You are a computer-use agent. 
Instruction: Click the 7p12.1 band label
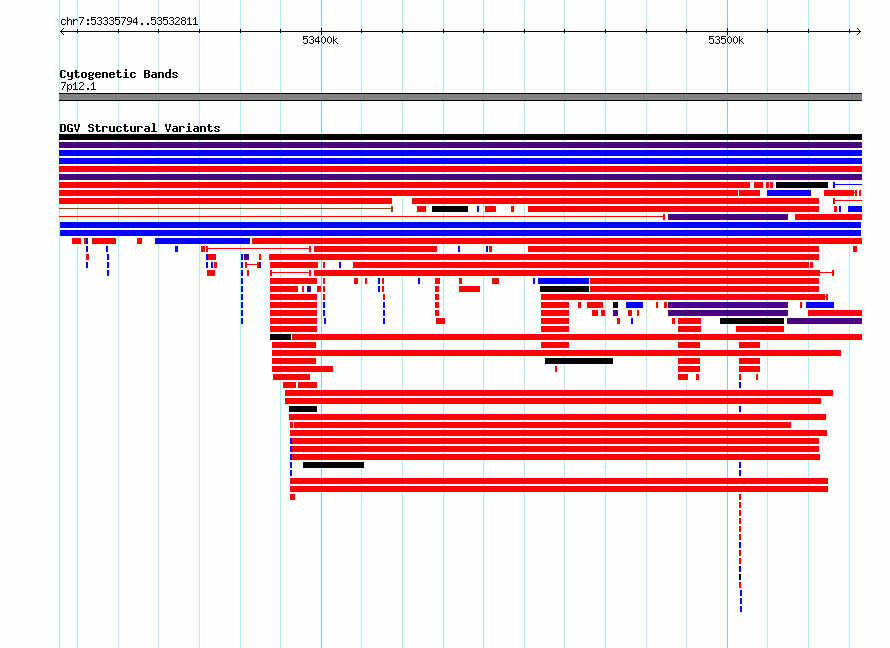click(x=78, y=86)
